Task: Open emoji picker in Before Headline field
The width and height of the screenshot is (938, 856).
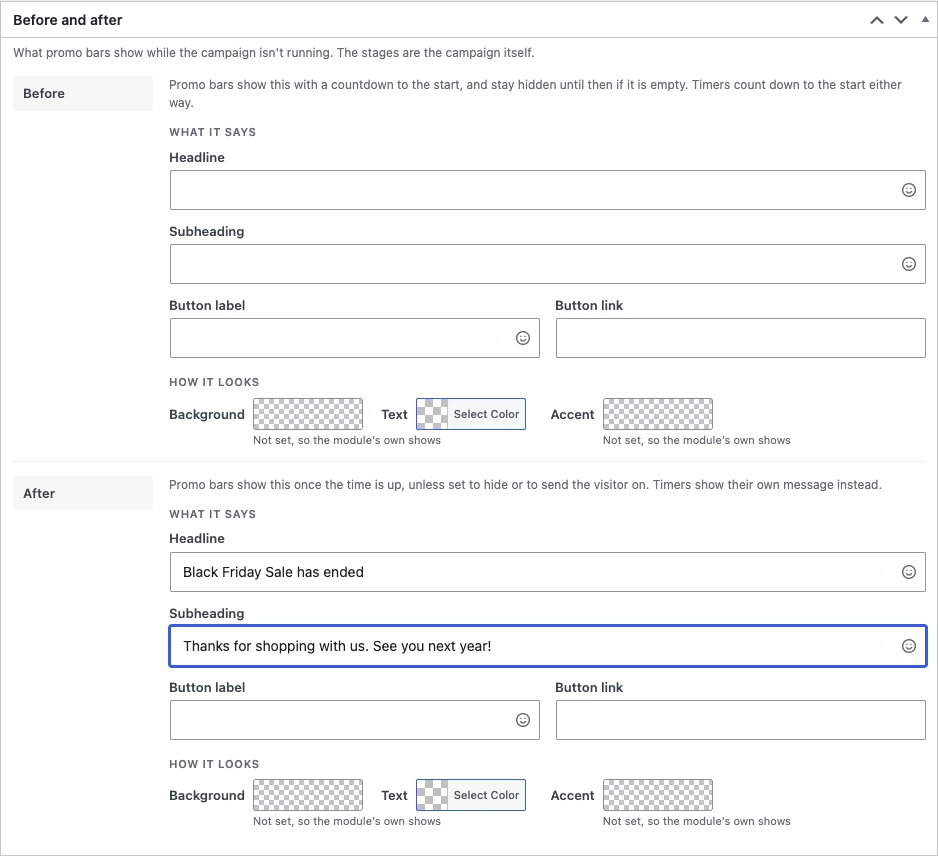Action: click(908, 190)
